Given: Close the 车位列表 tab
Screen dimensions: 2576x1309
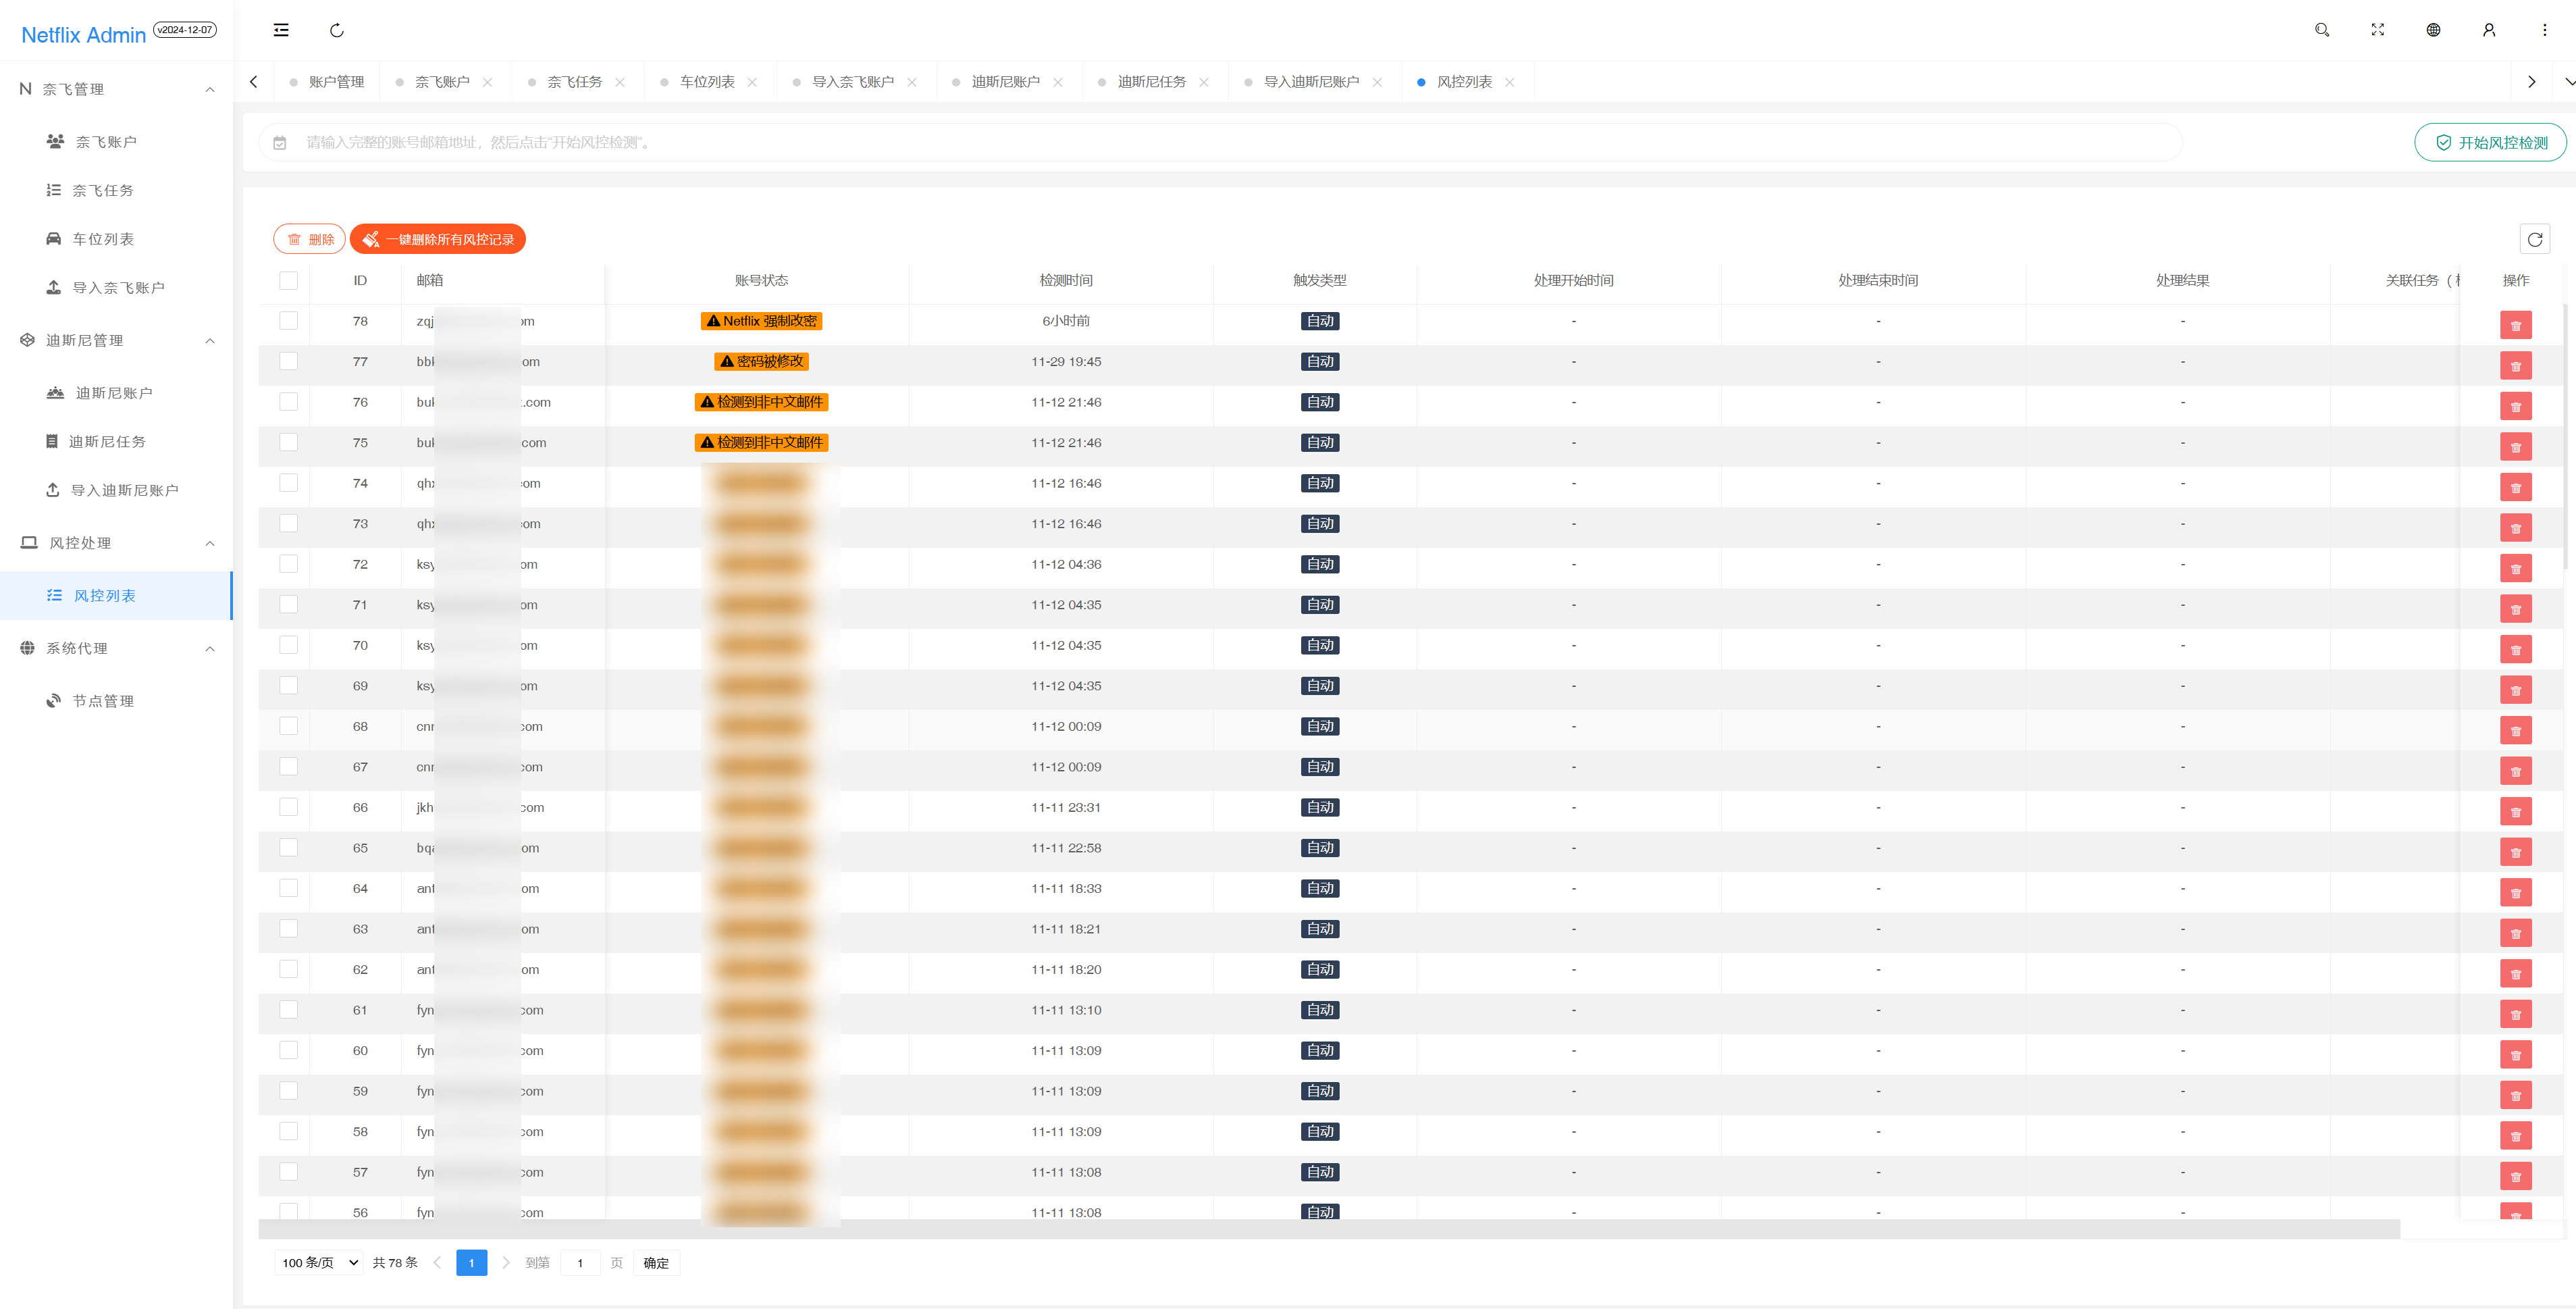Looking at the screenshot, I should [752, 82].
